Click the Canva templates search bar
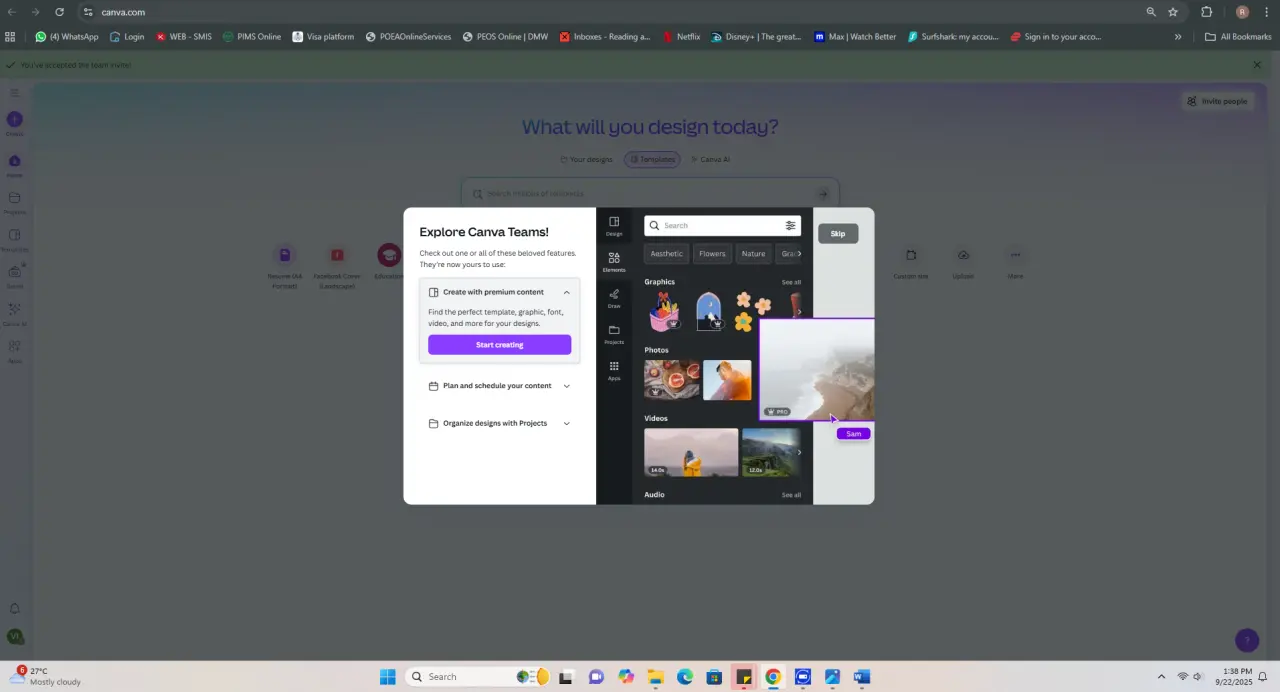Screen dimensions: 1280x692 pyautogui.click(x=650, y=194)
